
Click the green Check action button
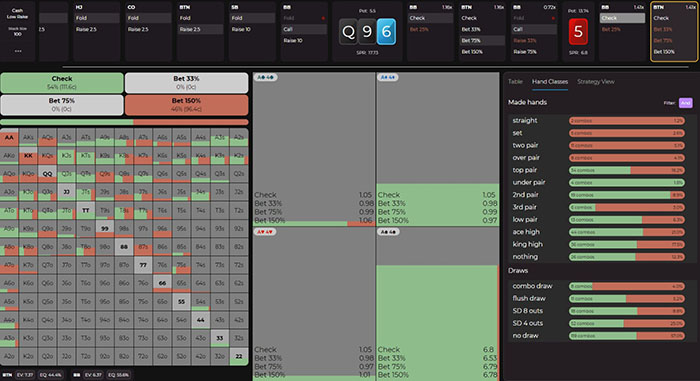(x=62, y=83)
